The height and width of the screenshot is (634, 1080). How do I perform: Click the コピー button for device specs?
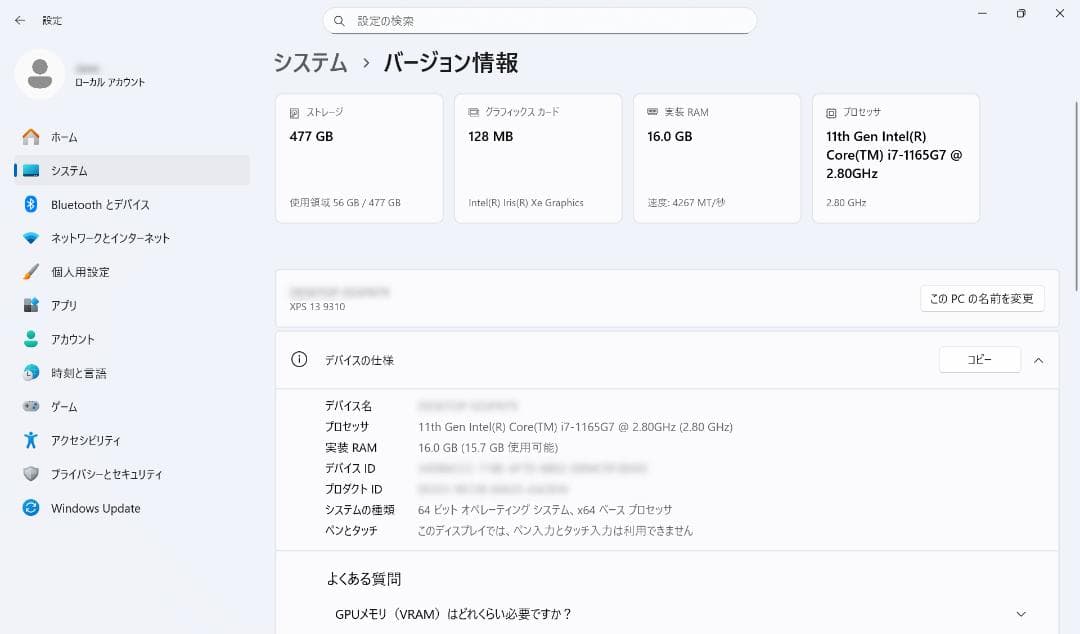click(979, 359)
